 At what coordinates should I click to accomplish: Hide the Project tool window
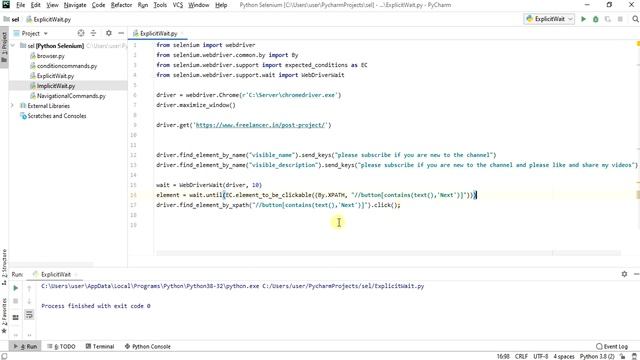[121, 33]
